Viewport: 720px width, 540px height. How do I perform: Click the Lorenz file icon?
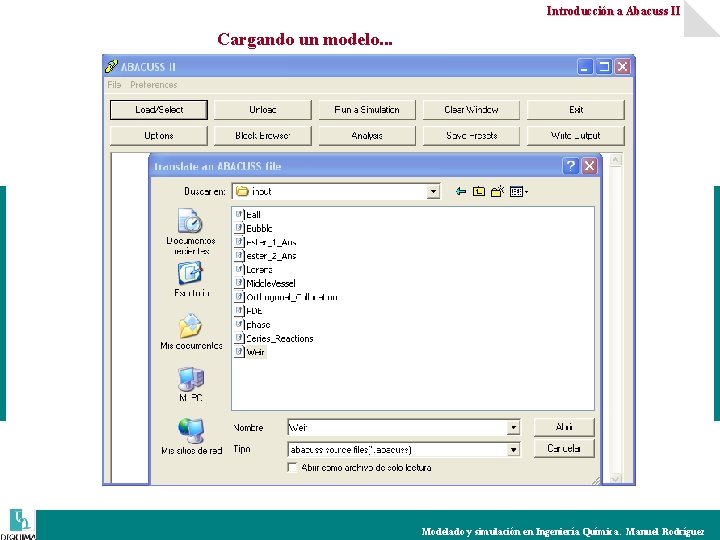[239, 269]
